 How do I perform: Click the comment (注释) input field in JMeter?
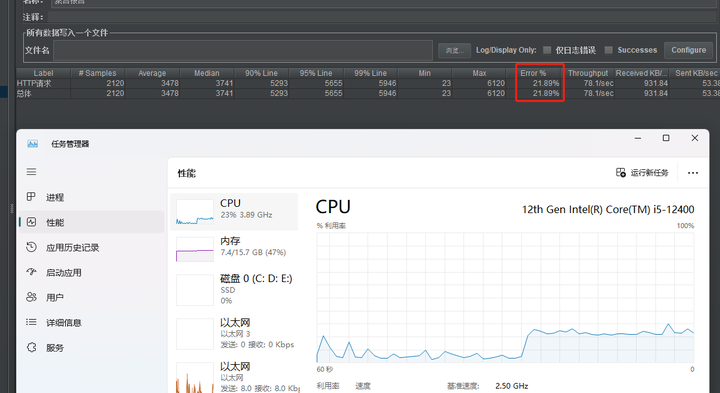381,17
